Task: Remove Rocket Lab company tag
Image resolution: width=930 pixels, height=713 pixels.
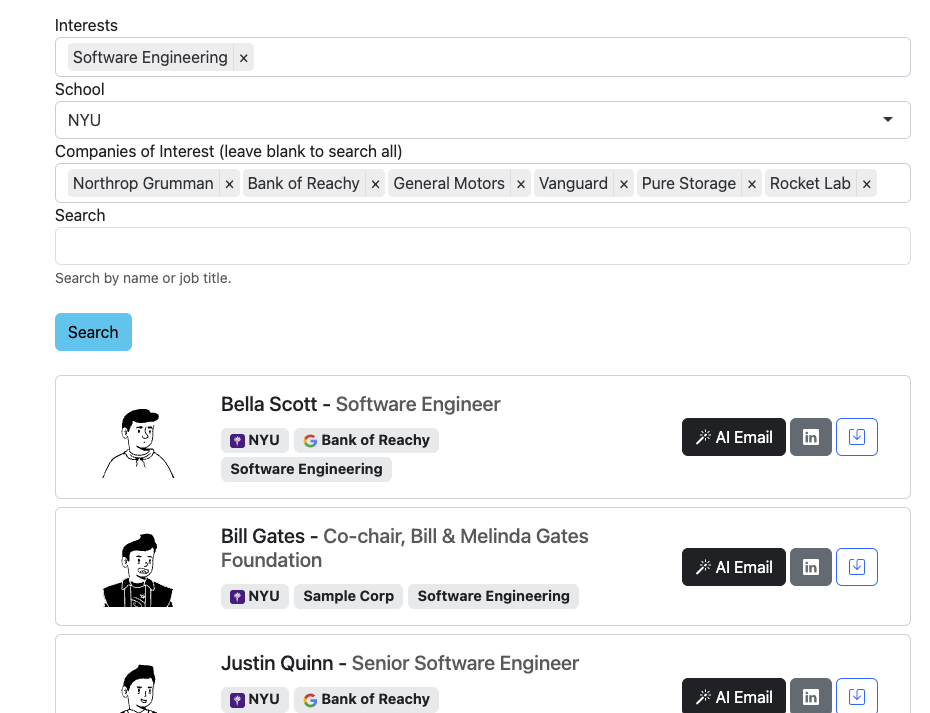Action: [866, 184]
